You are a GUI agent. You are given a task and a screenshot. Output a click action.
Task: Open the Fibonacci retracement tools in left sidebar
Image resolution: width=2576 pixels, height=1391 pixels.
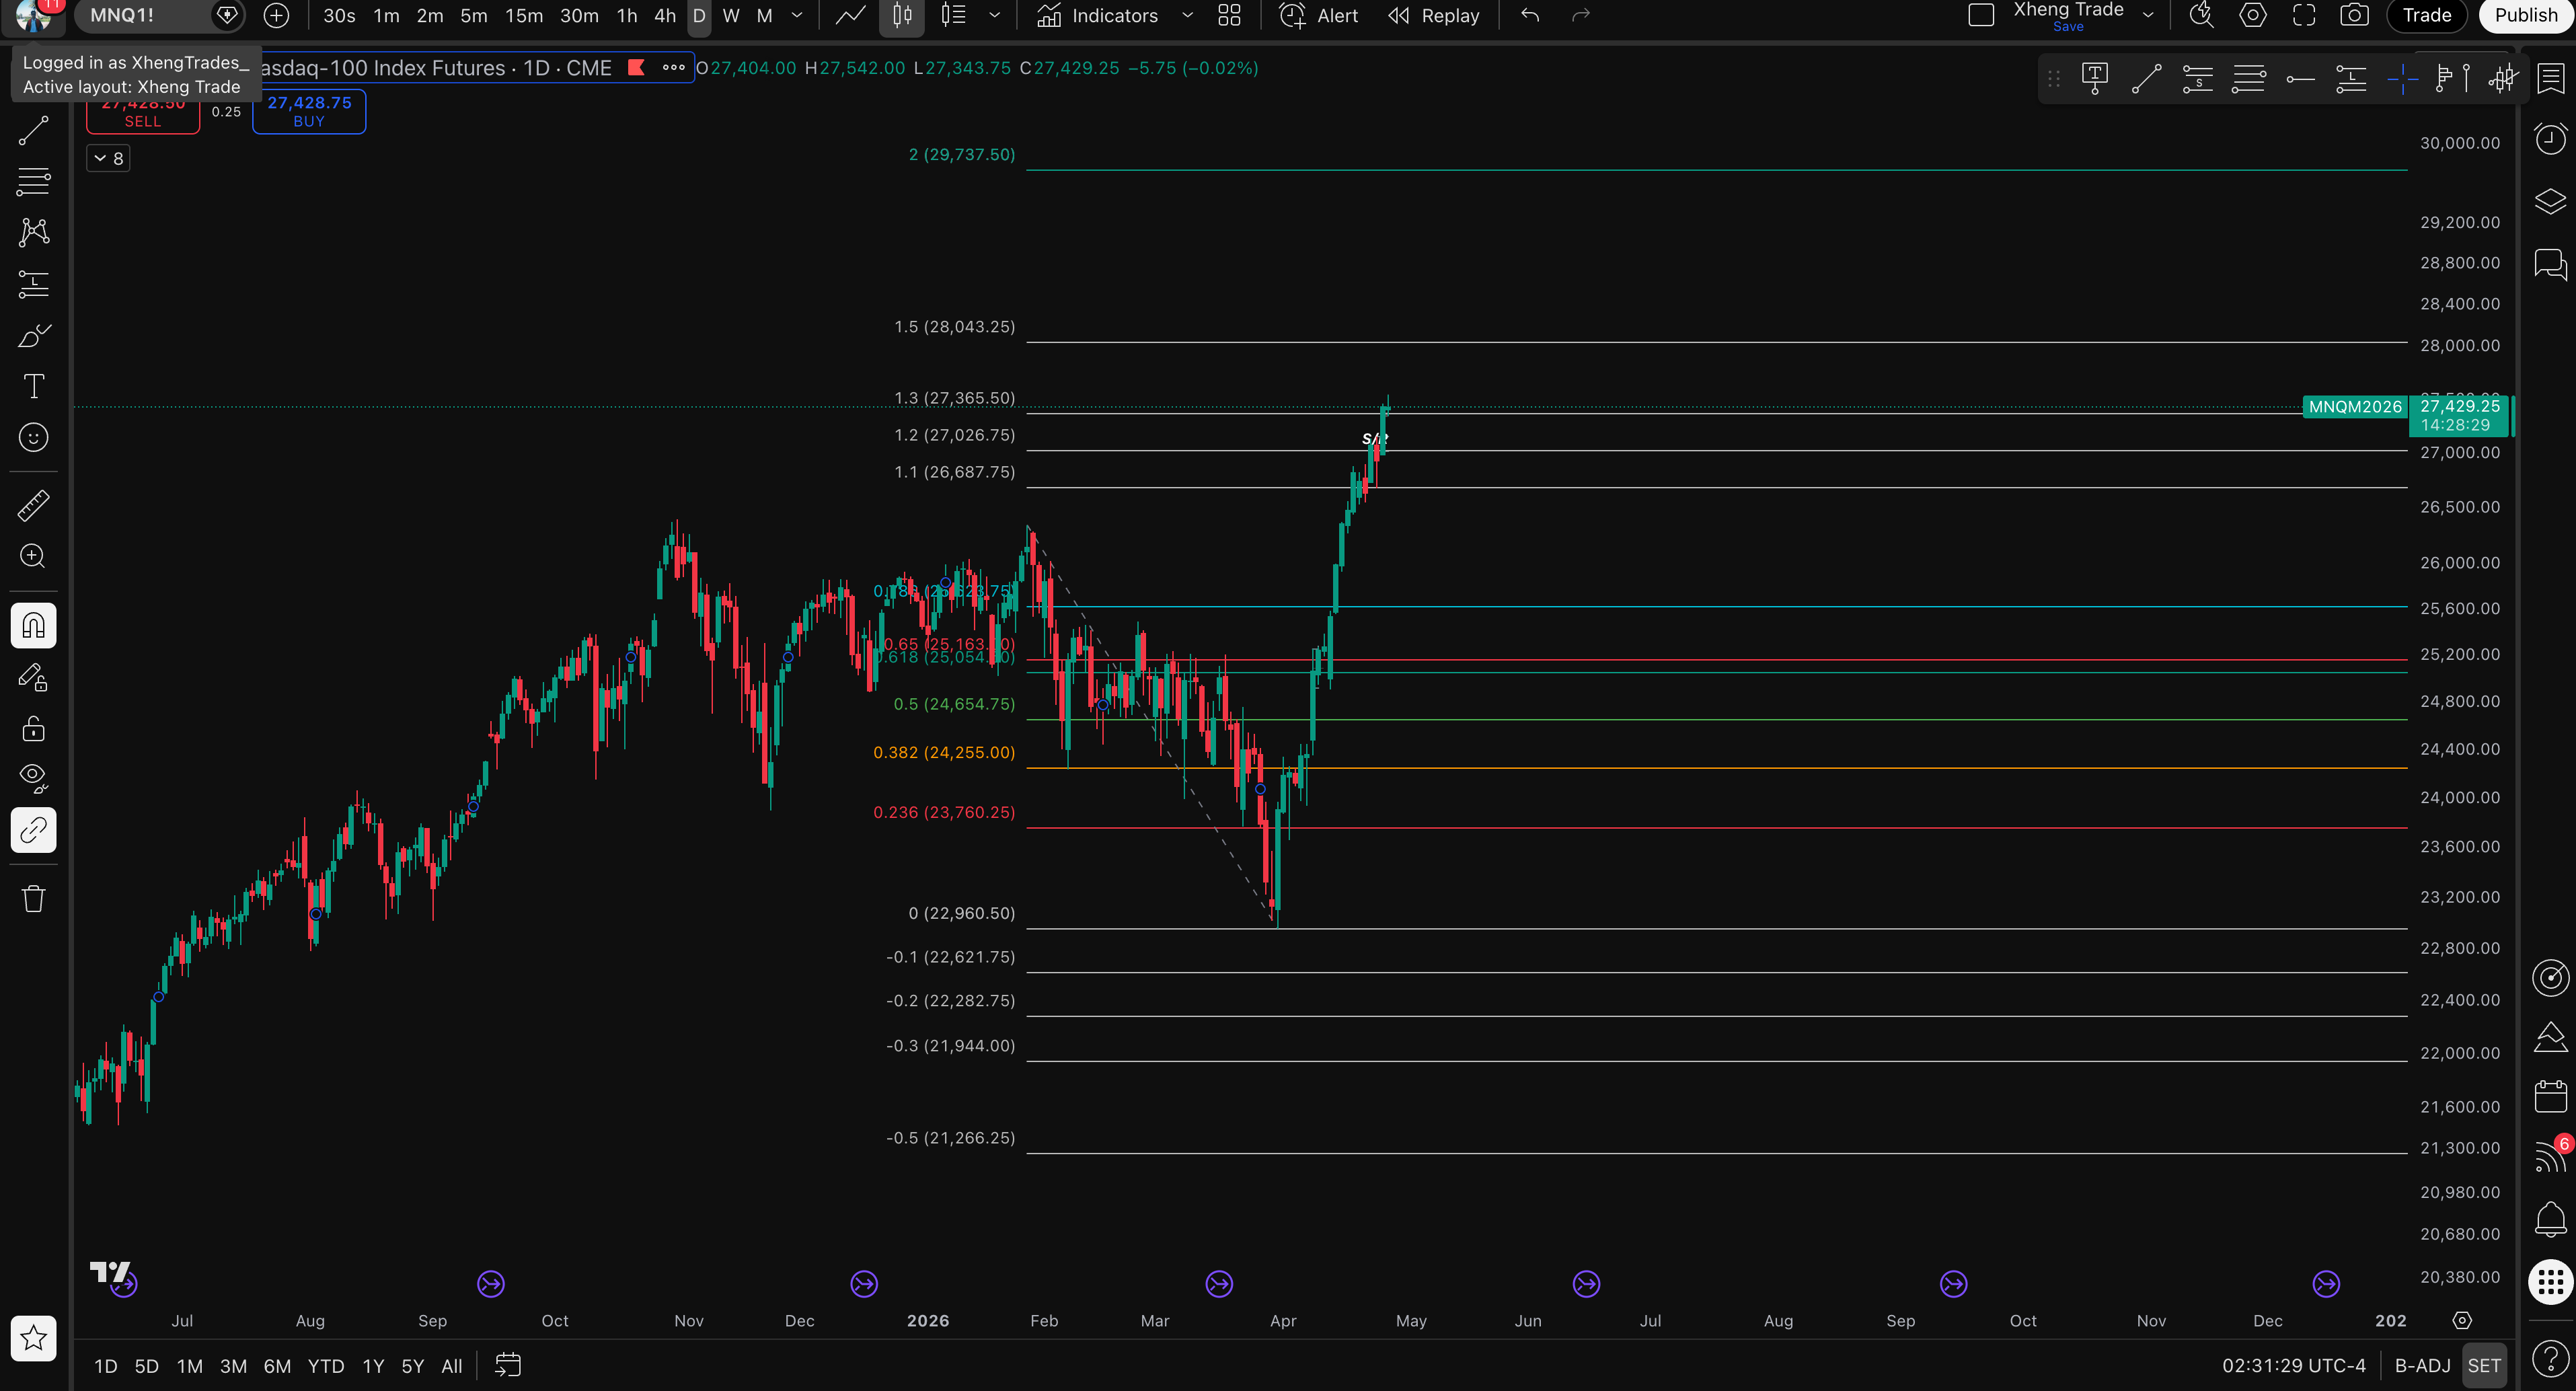coord(34,181)
